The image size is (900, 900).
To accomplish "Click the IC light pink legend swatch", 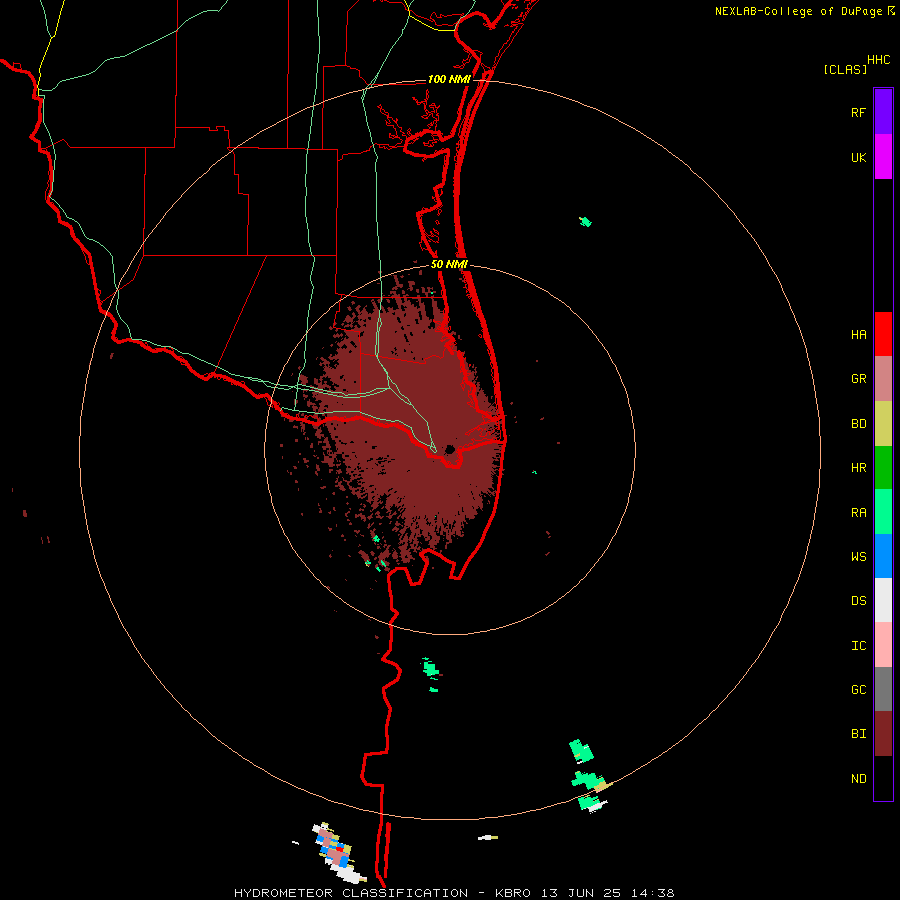I will [883, 645].
